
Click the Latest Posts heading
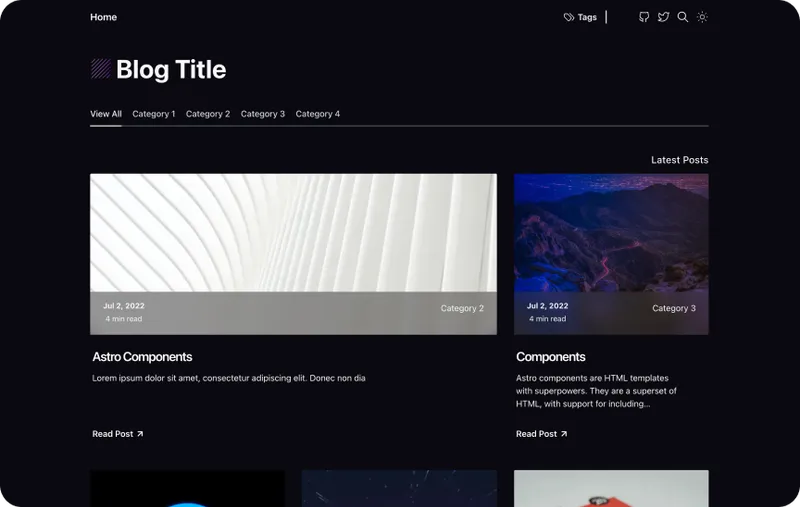[x=679, y=160]
